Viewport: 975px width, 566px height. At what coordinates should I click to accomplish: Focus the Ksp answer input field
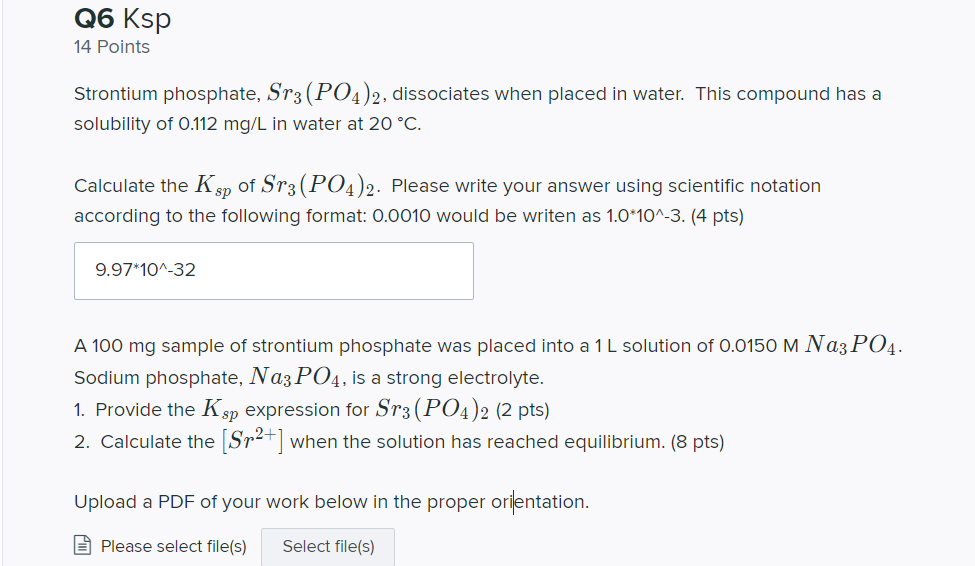(x=274, y=271)
